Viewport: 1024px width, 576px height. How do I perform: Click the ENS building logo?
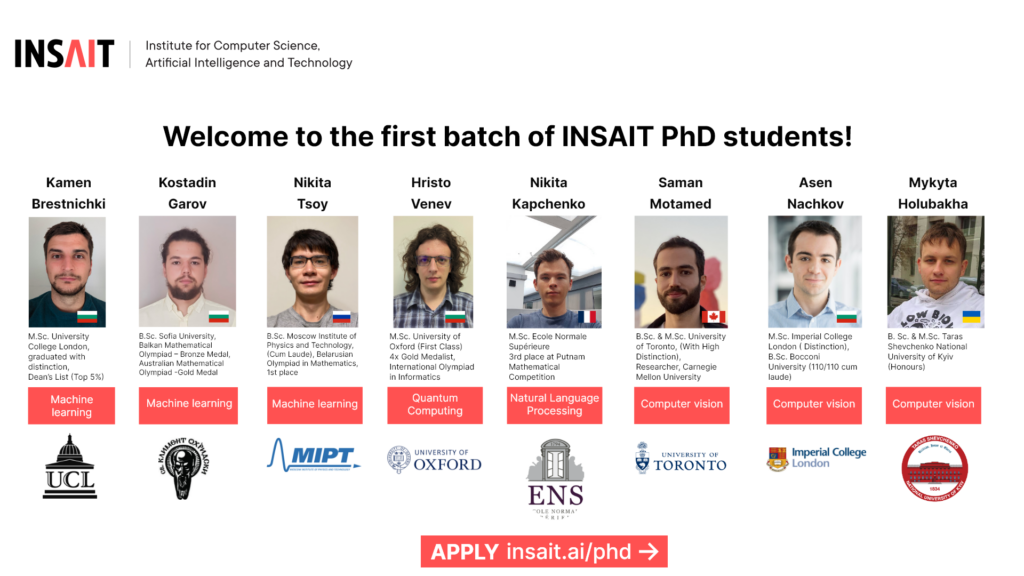556,478
